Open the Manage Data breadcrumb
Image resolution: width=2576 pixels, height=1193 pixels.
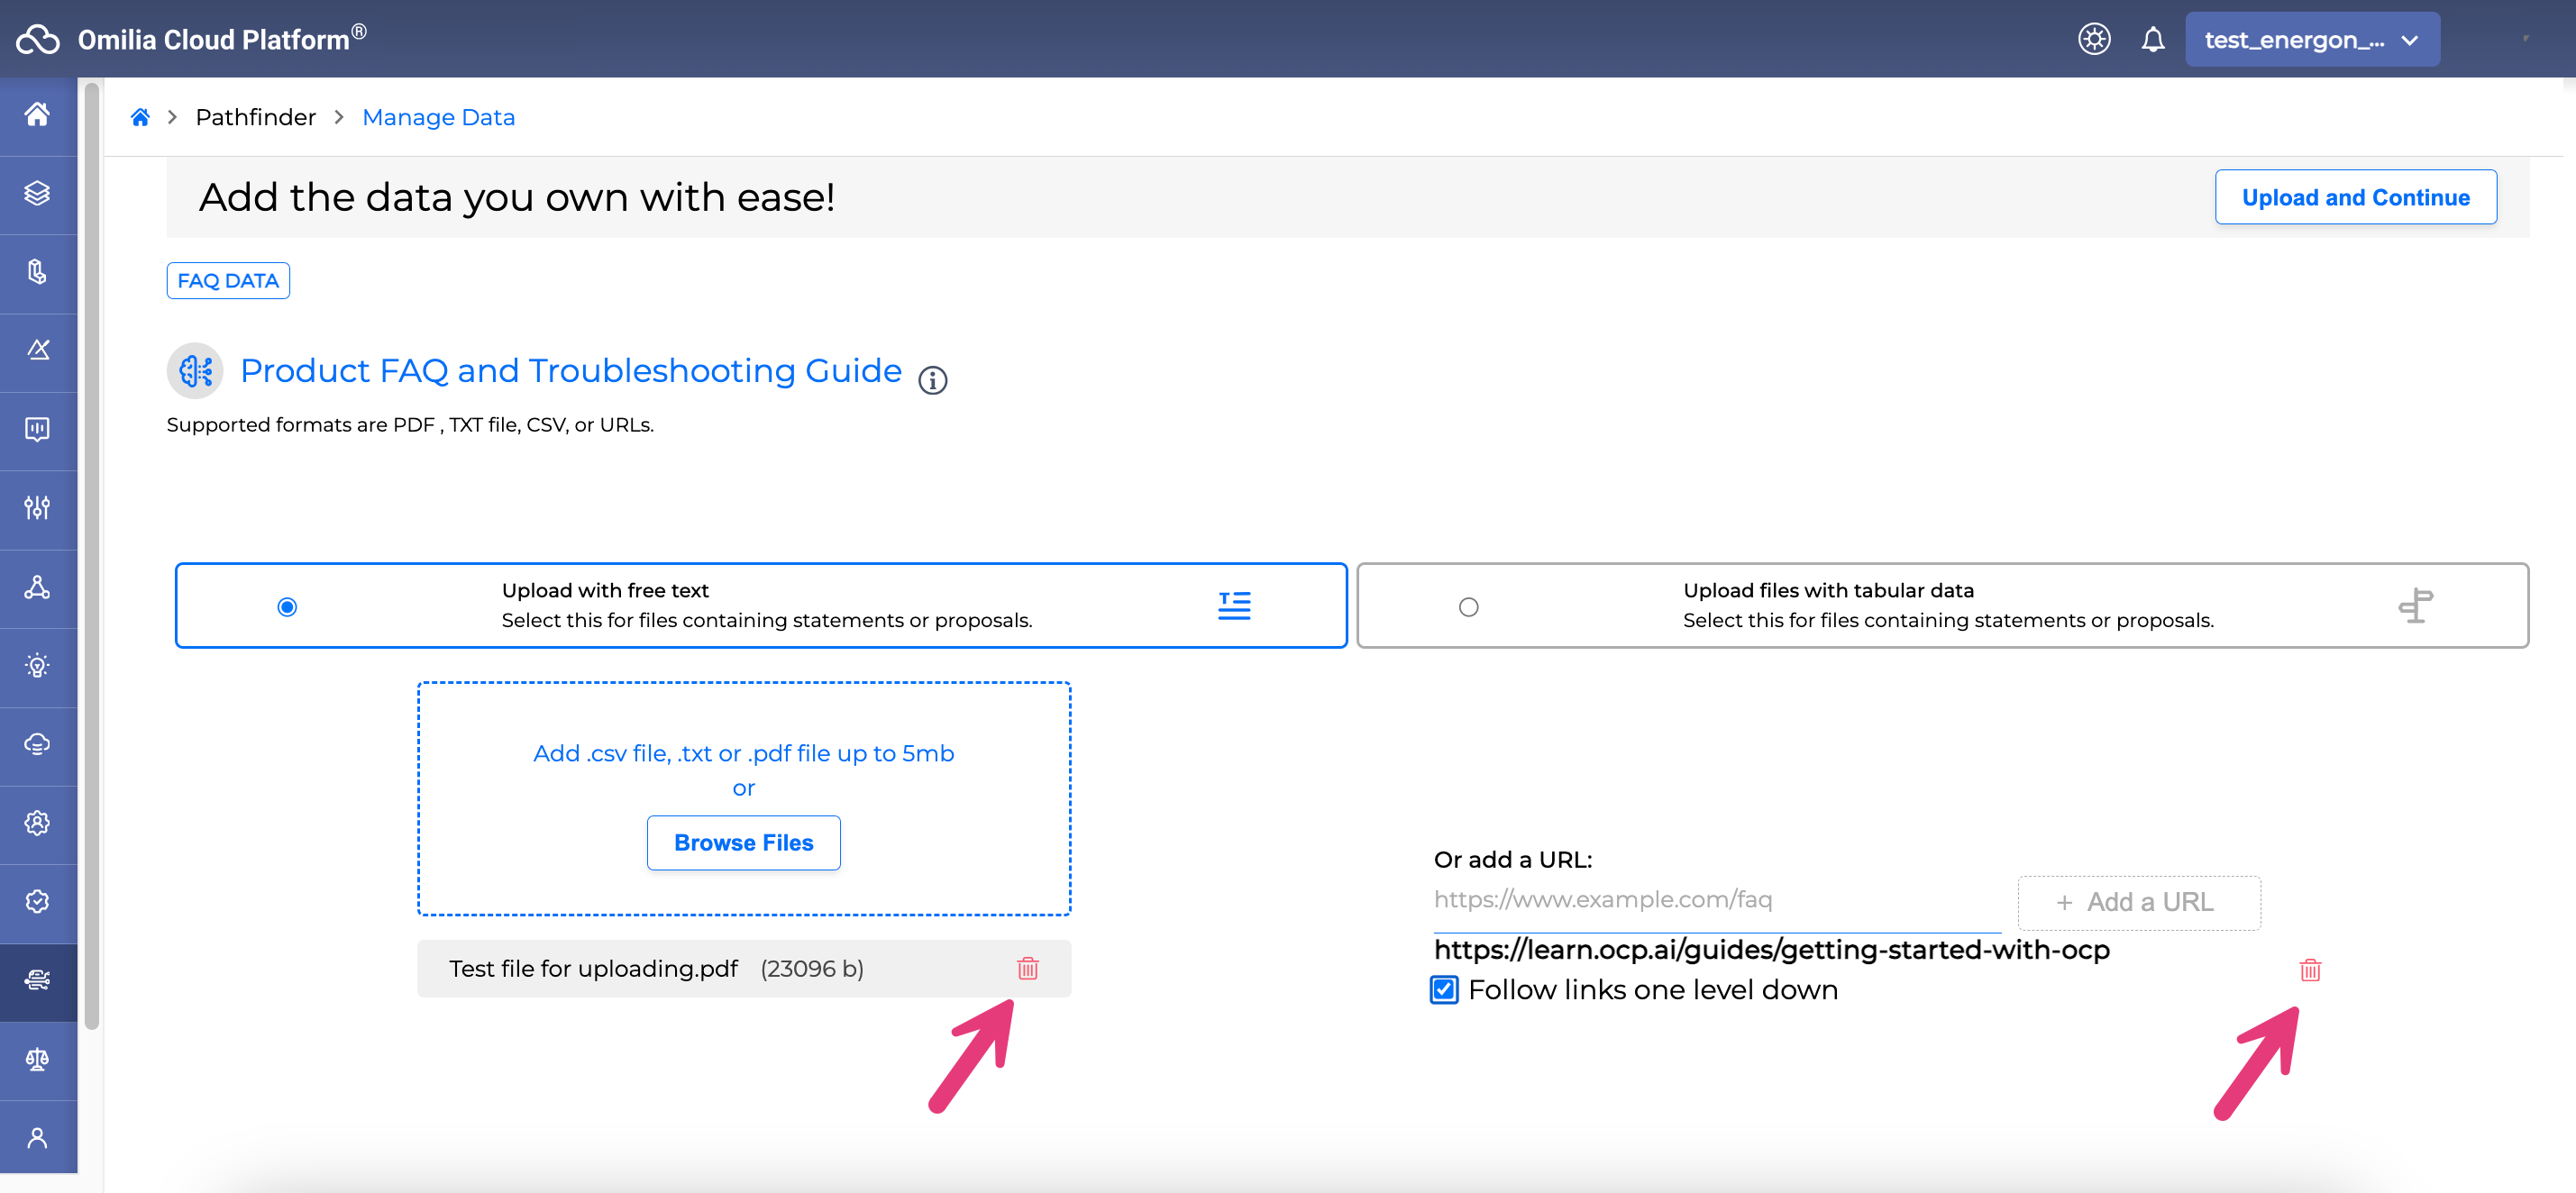pos(438,117)
